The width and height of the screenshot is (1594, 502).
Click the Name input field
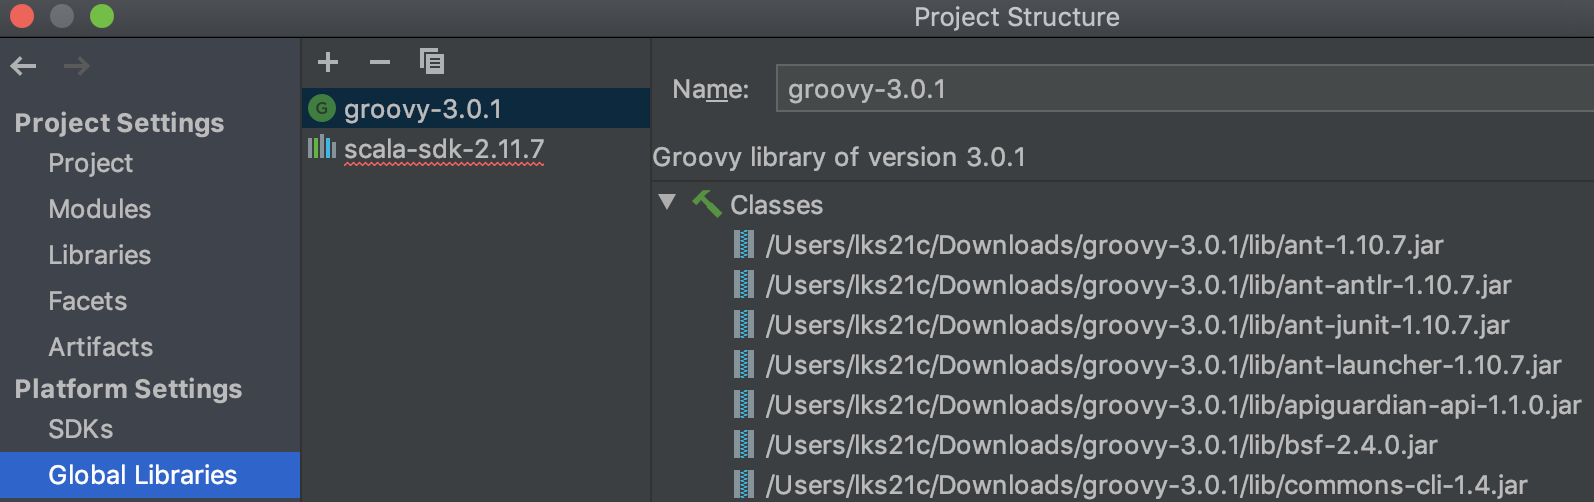(1184, 89)
